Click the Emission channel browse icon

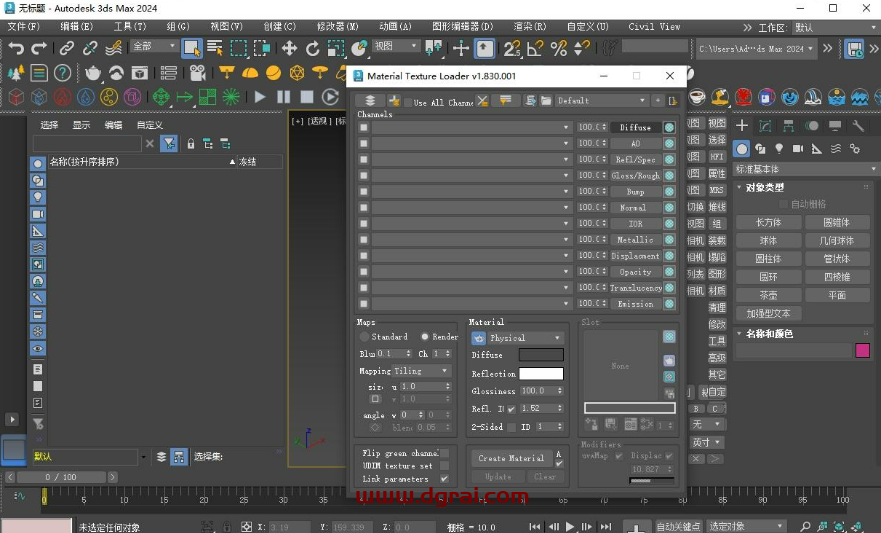tap(669, 304)
